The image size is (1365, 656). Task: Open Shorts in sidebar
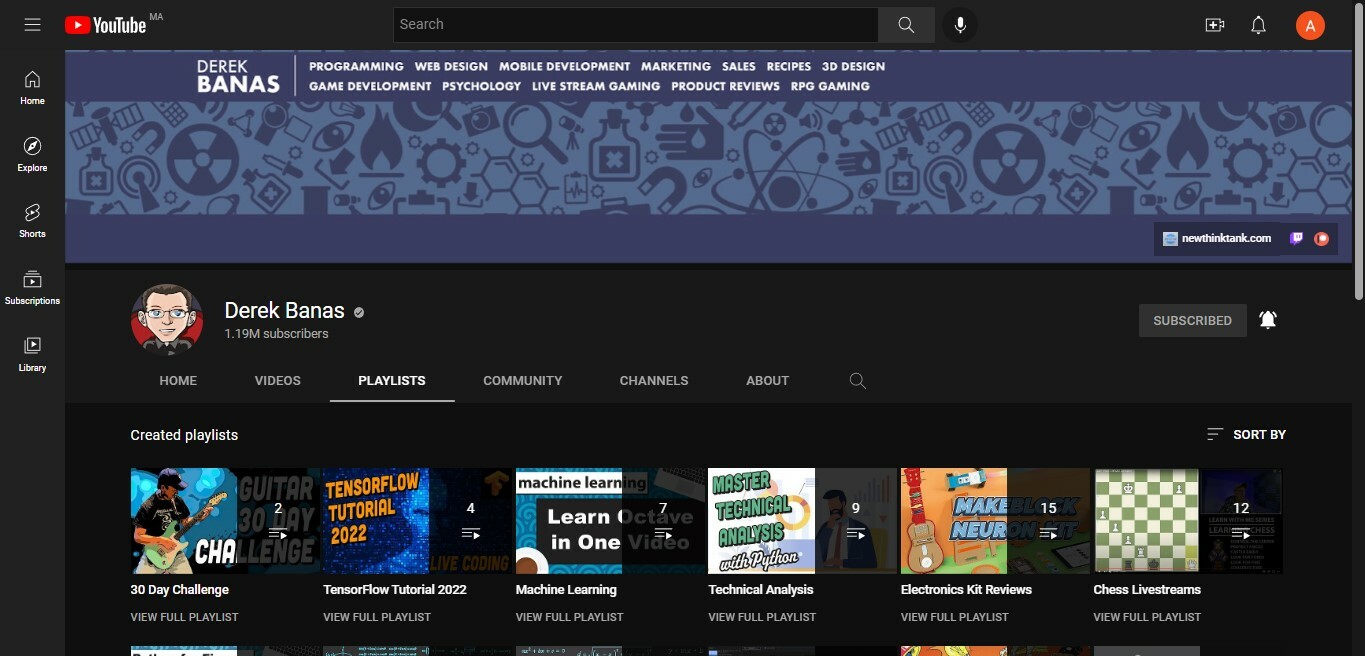32,221
